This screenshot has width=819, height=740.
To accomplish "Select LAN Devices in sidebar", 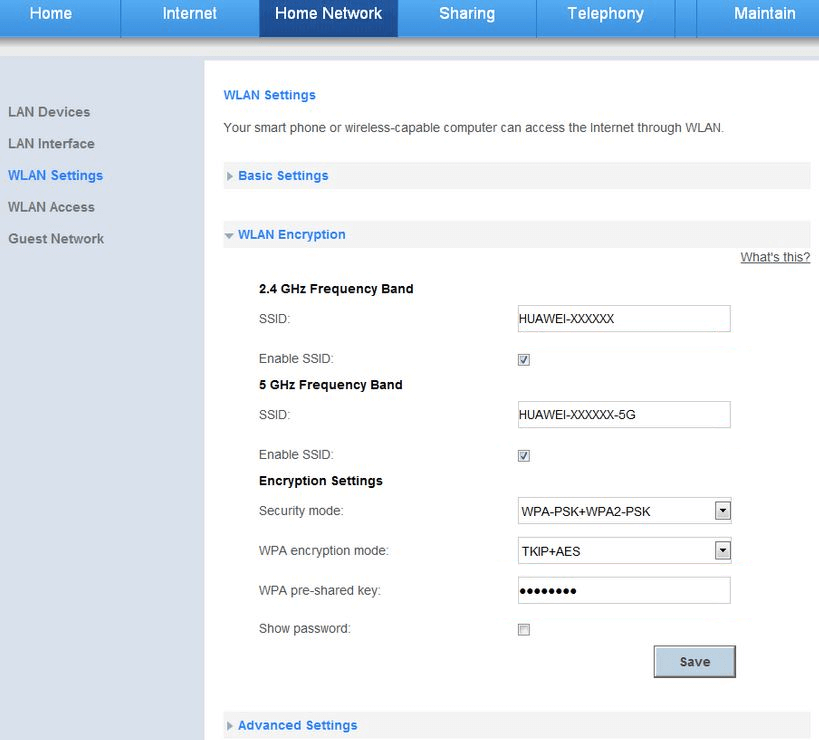I will coord(49,112).
